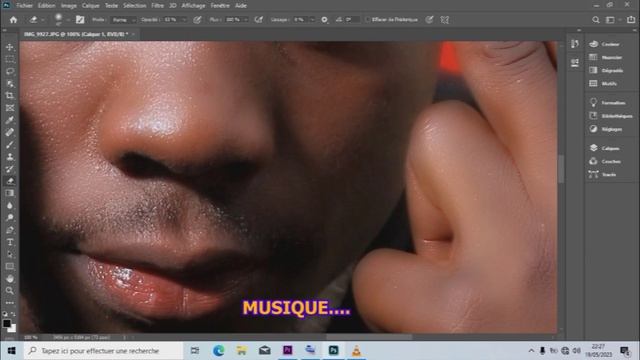Select the Zoom tool
This screenshot has width=640, height=360.
coord(10,291)
